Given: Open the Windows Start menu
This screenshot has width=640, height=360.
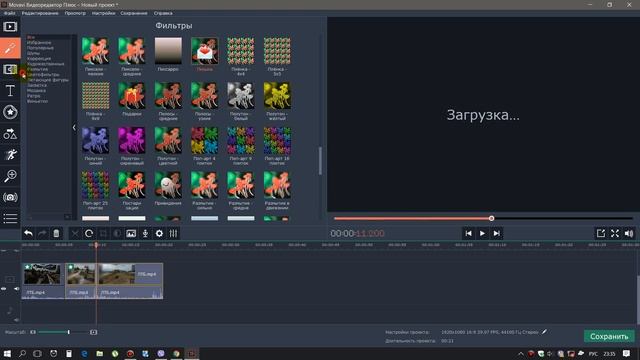Looking at the screenshot, I should 7,353.
